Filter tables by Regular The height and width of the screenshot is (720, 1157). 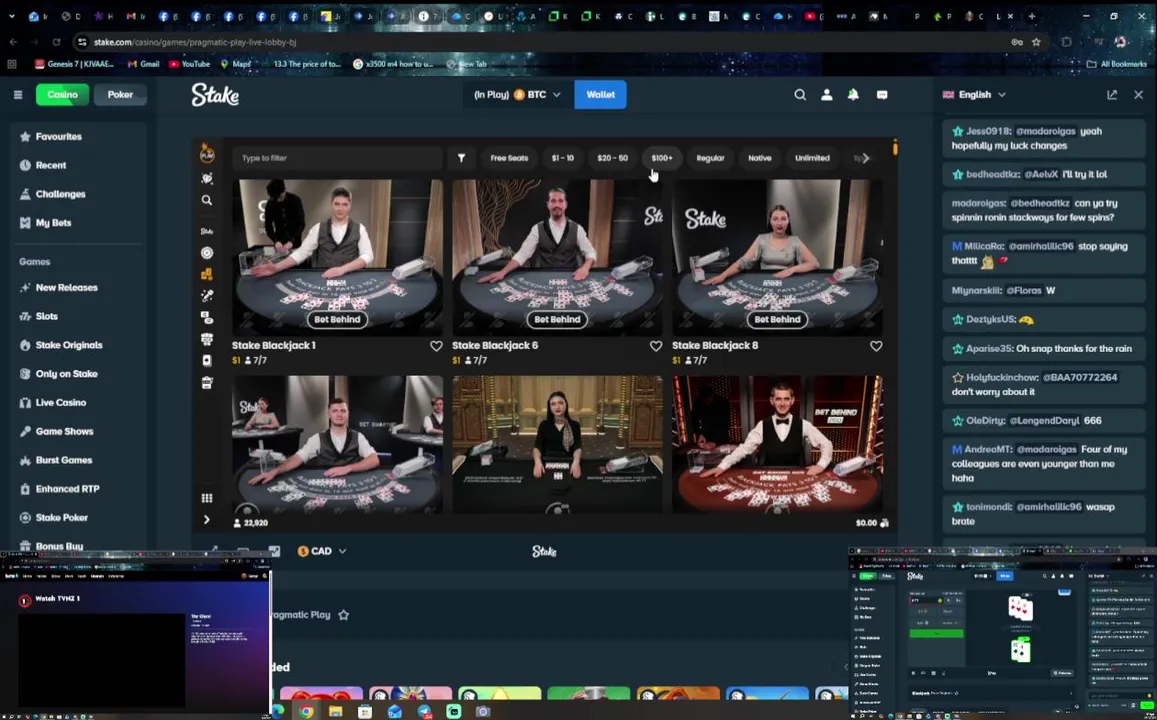[x=711, y=158]
